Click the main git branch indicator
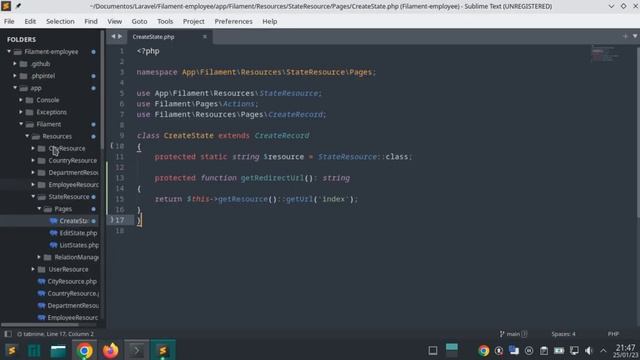The image size is (640, 360). 513,334
